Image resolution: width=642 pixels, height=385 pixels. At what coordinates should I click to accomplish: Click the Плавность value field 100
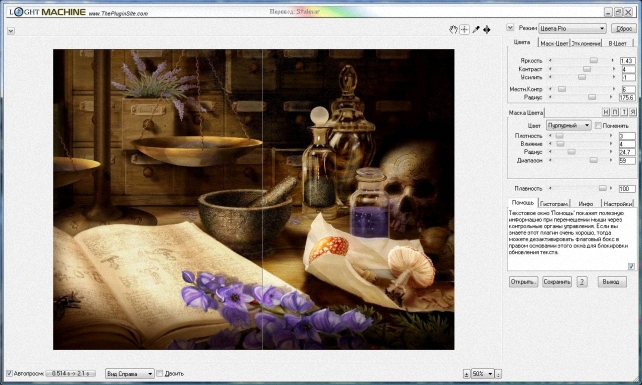pos(627,189)
